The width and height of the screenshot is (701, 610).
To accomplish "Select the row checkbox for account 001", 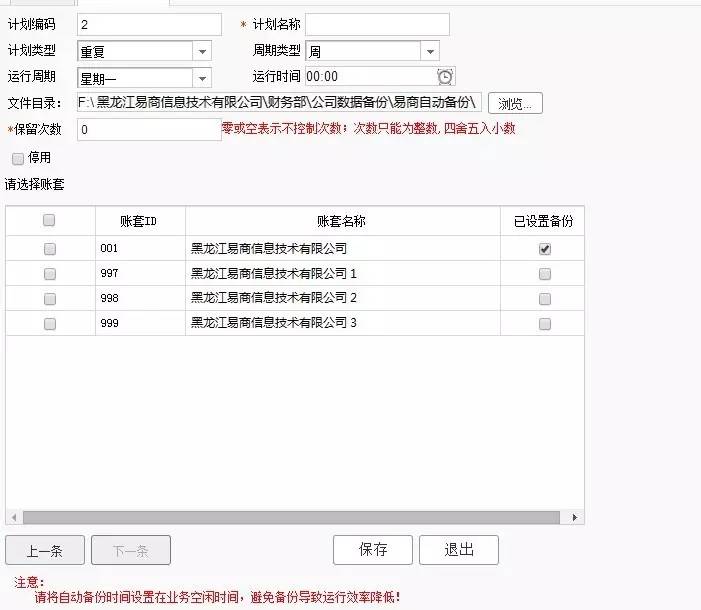I will click(50, 249).
